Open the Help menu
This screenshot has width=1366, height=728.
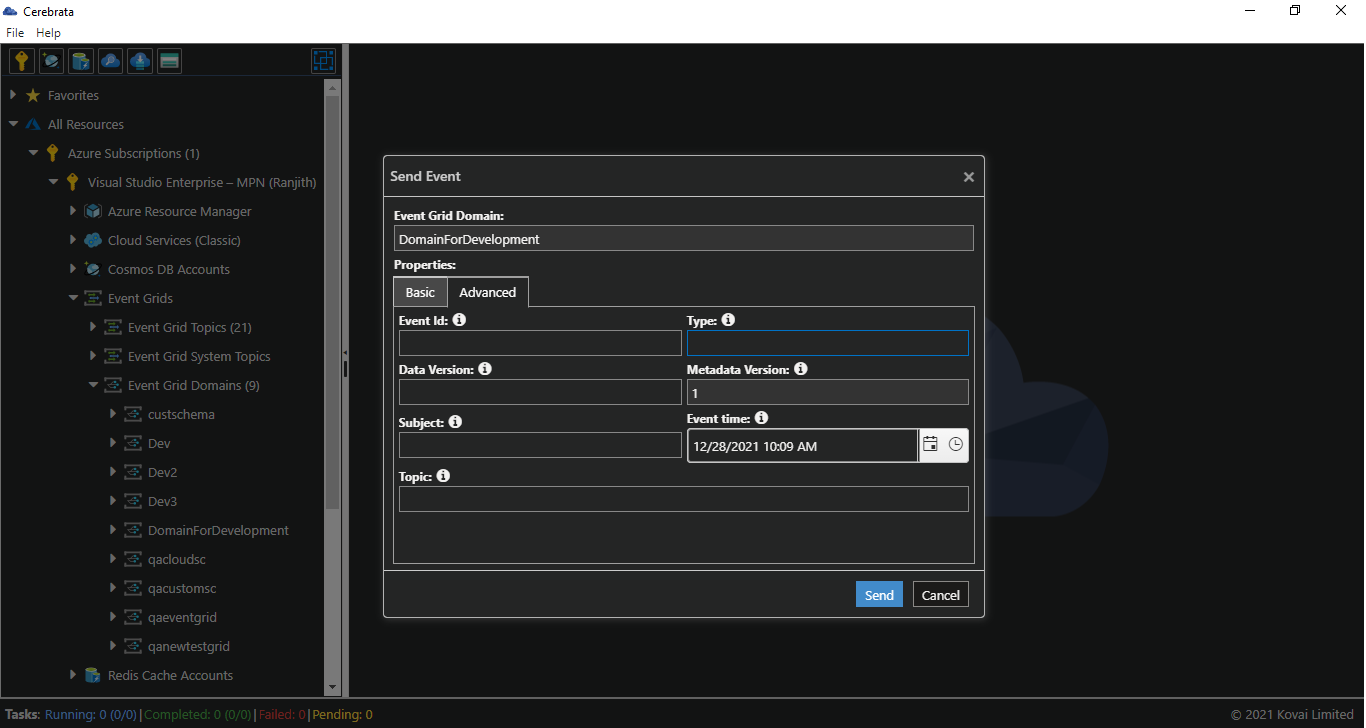48,33
